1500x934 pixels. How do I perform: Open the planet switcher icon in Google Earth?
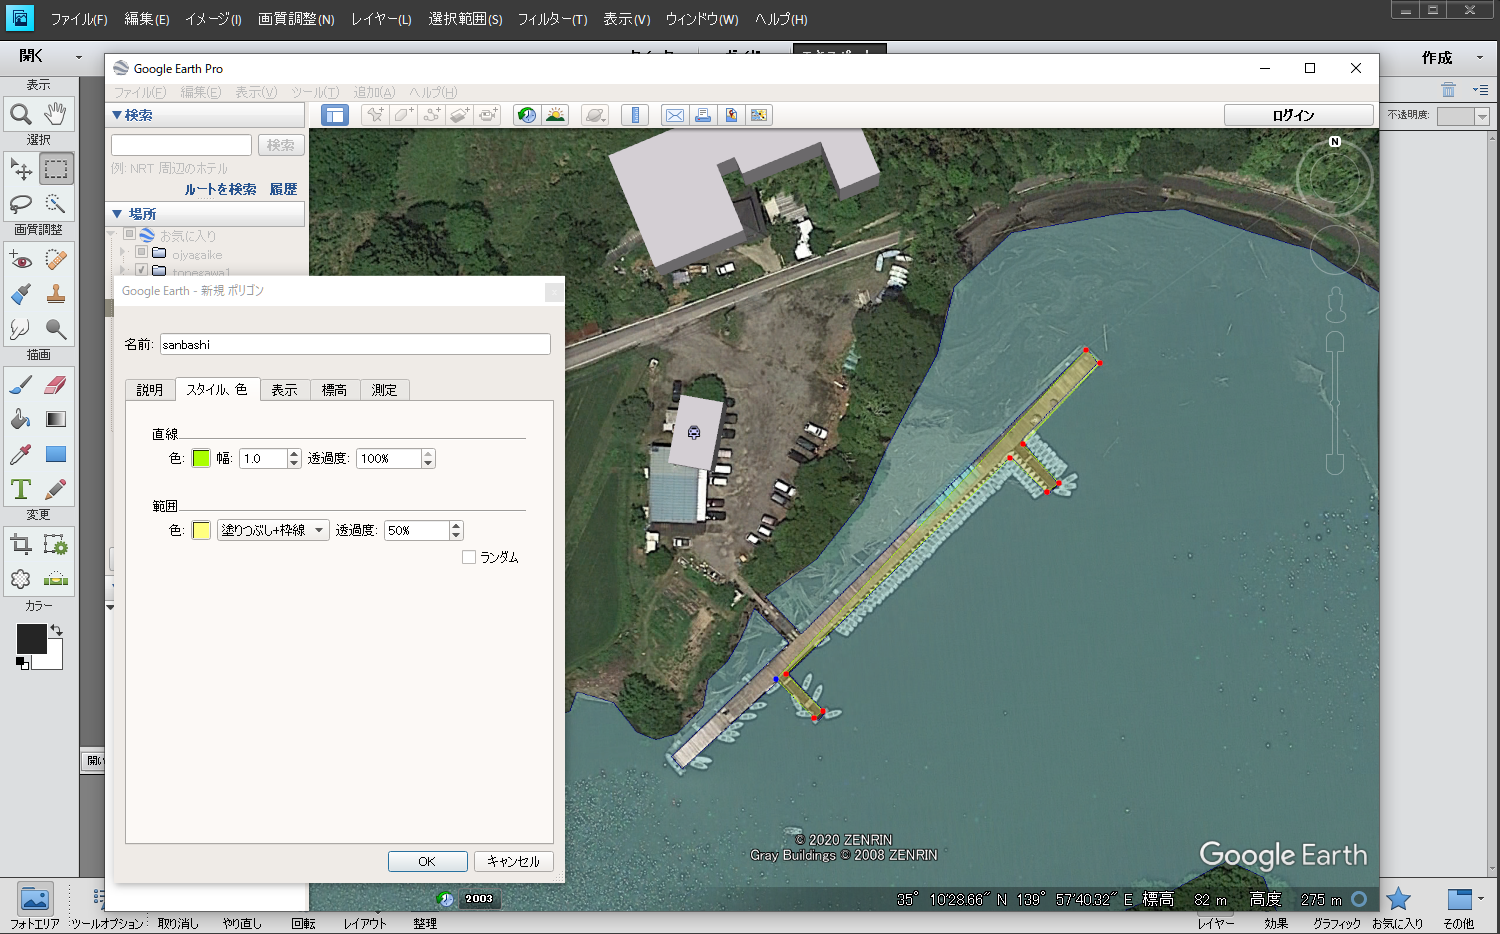[x=595, y=115]
